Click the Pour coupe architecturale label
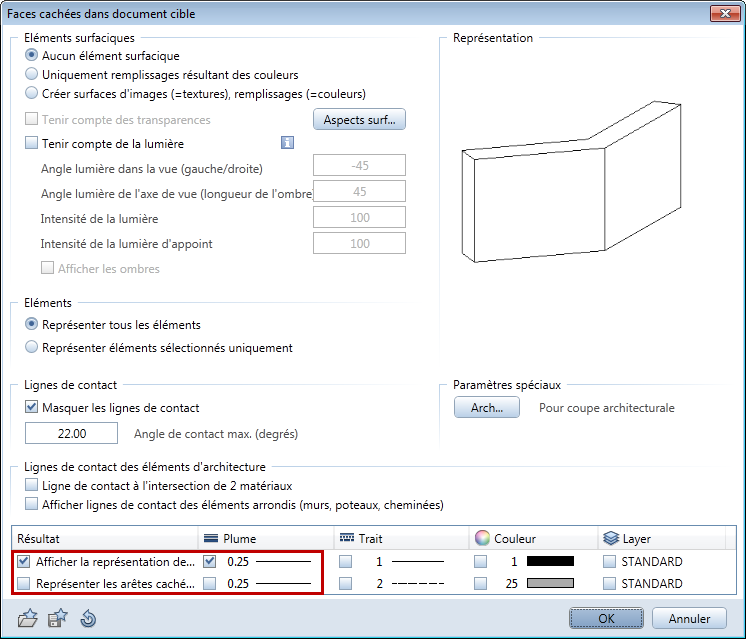The height and width of the screenshot is (639, 746). (607, 408)
